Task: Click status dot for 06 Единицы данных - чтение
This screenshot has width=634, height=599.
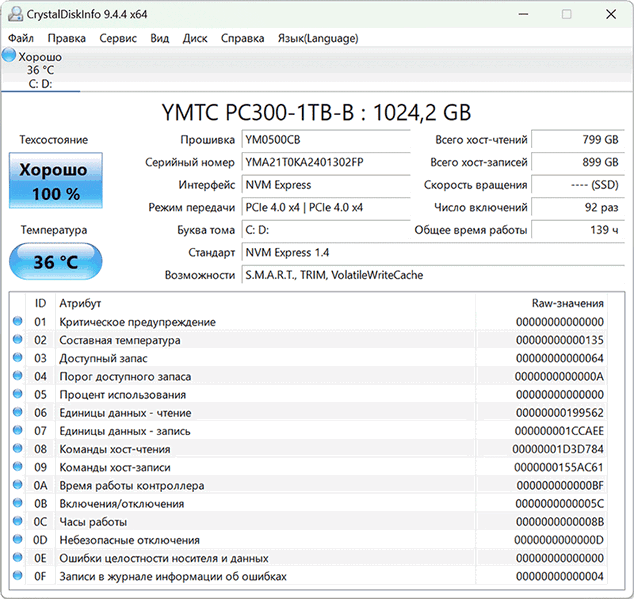Action: point(17,412)
